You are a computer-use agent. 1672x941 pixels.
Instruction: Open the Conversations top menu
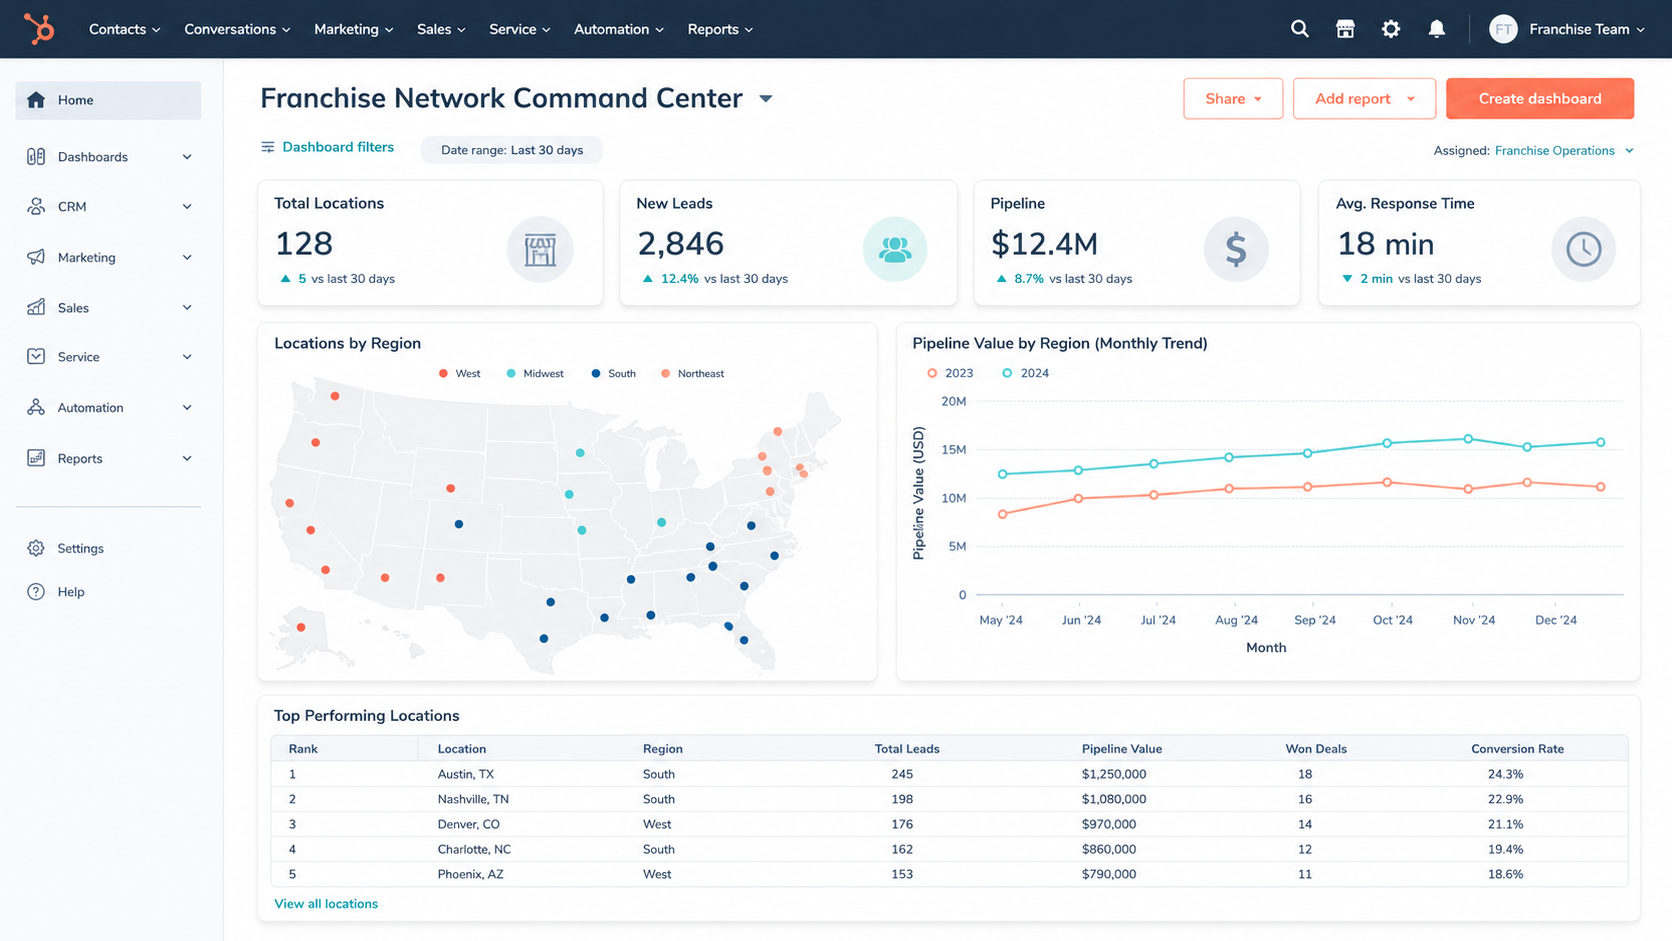pos(237,29)
